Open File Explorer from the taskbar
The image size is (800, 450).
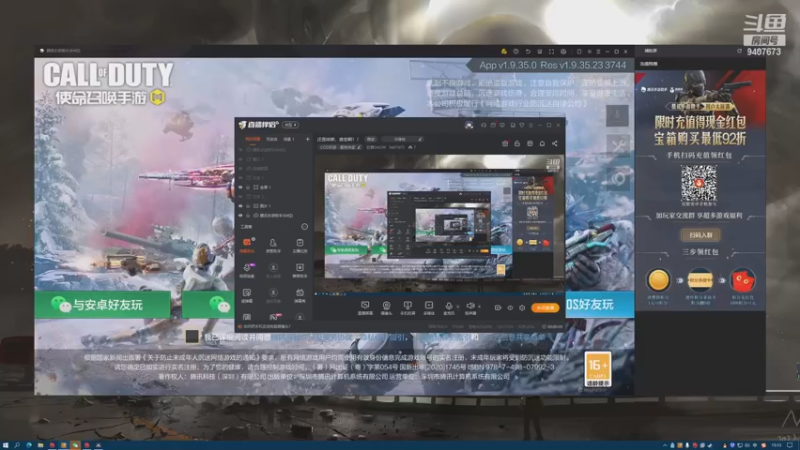click(40, 445)
